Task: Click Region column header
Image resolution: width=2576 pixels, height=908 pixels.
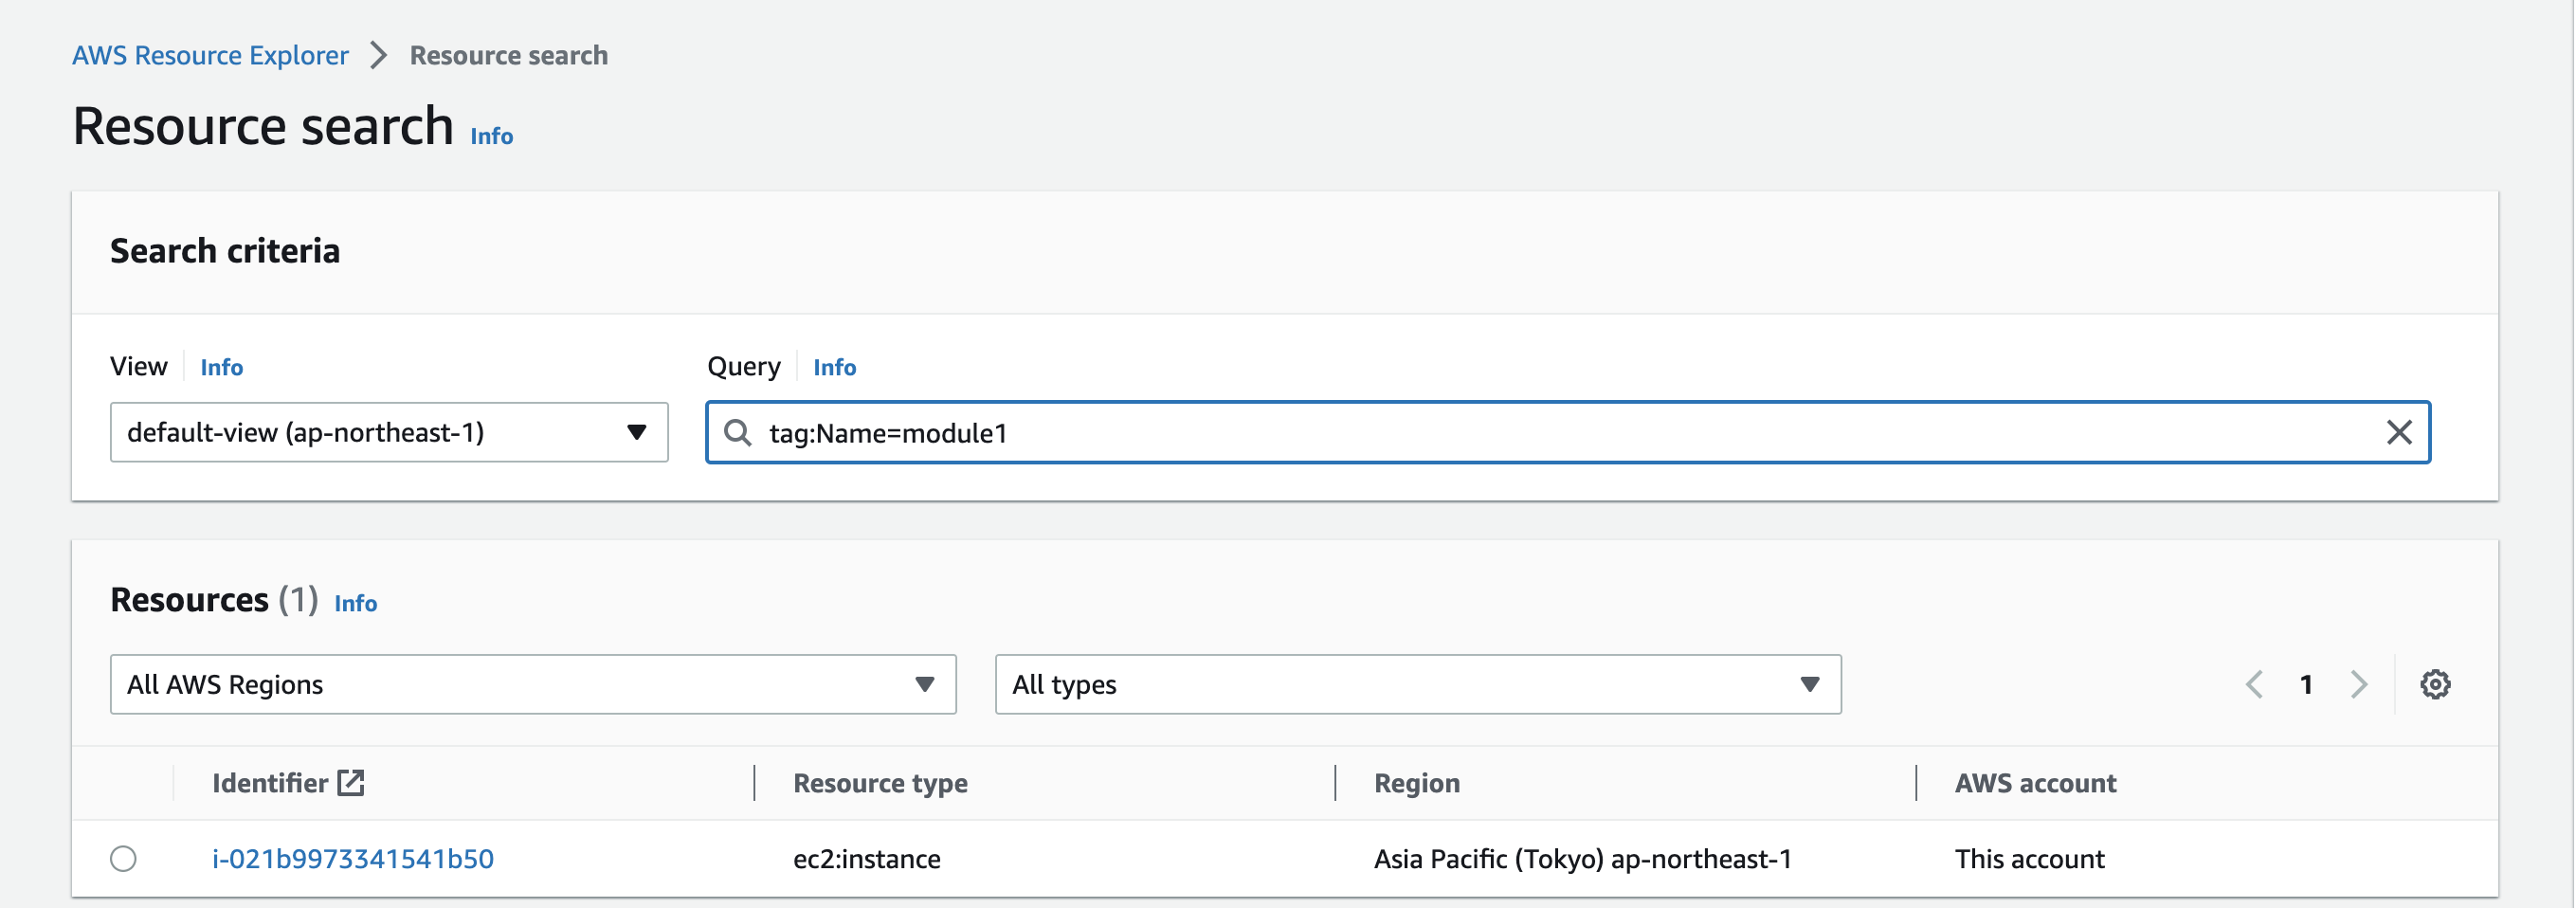Action: [x=1417, y=783]
